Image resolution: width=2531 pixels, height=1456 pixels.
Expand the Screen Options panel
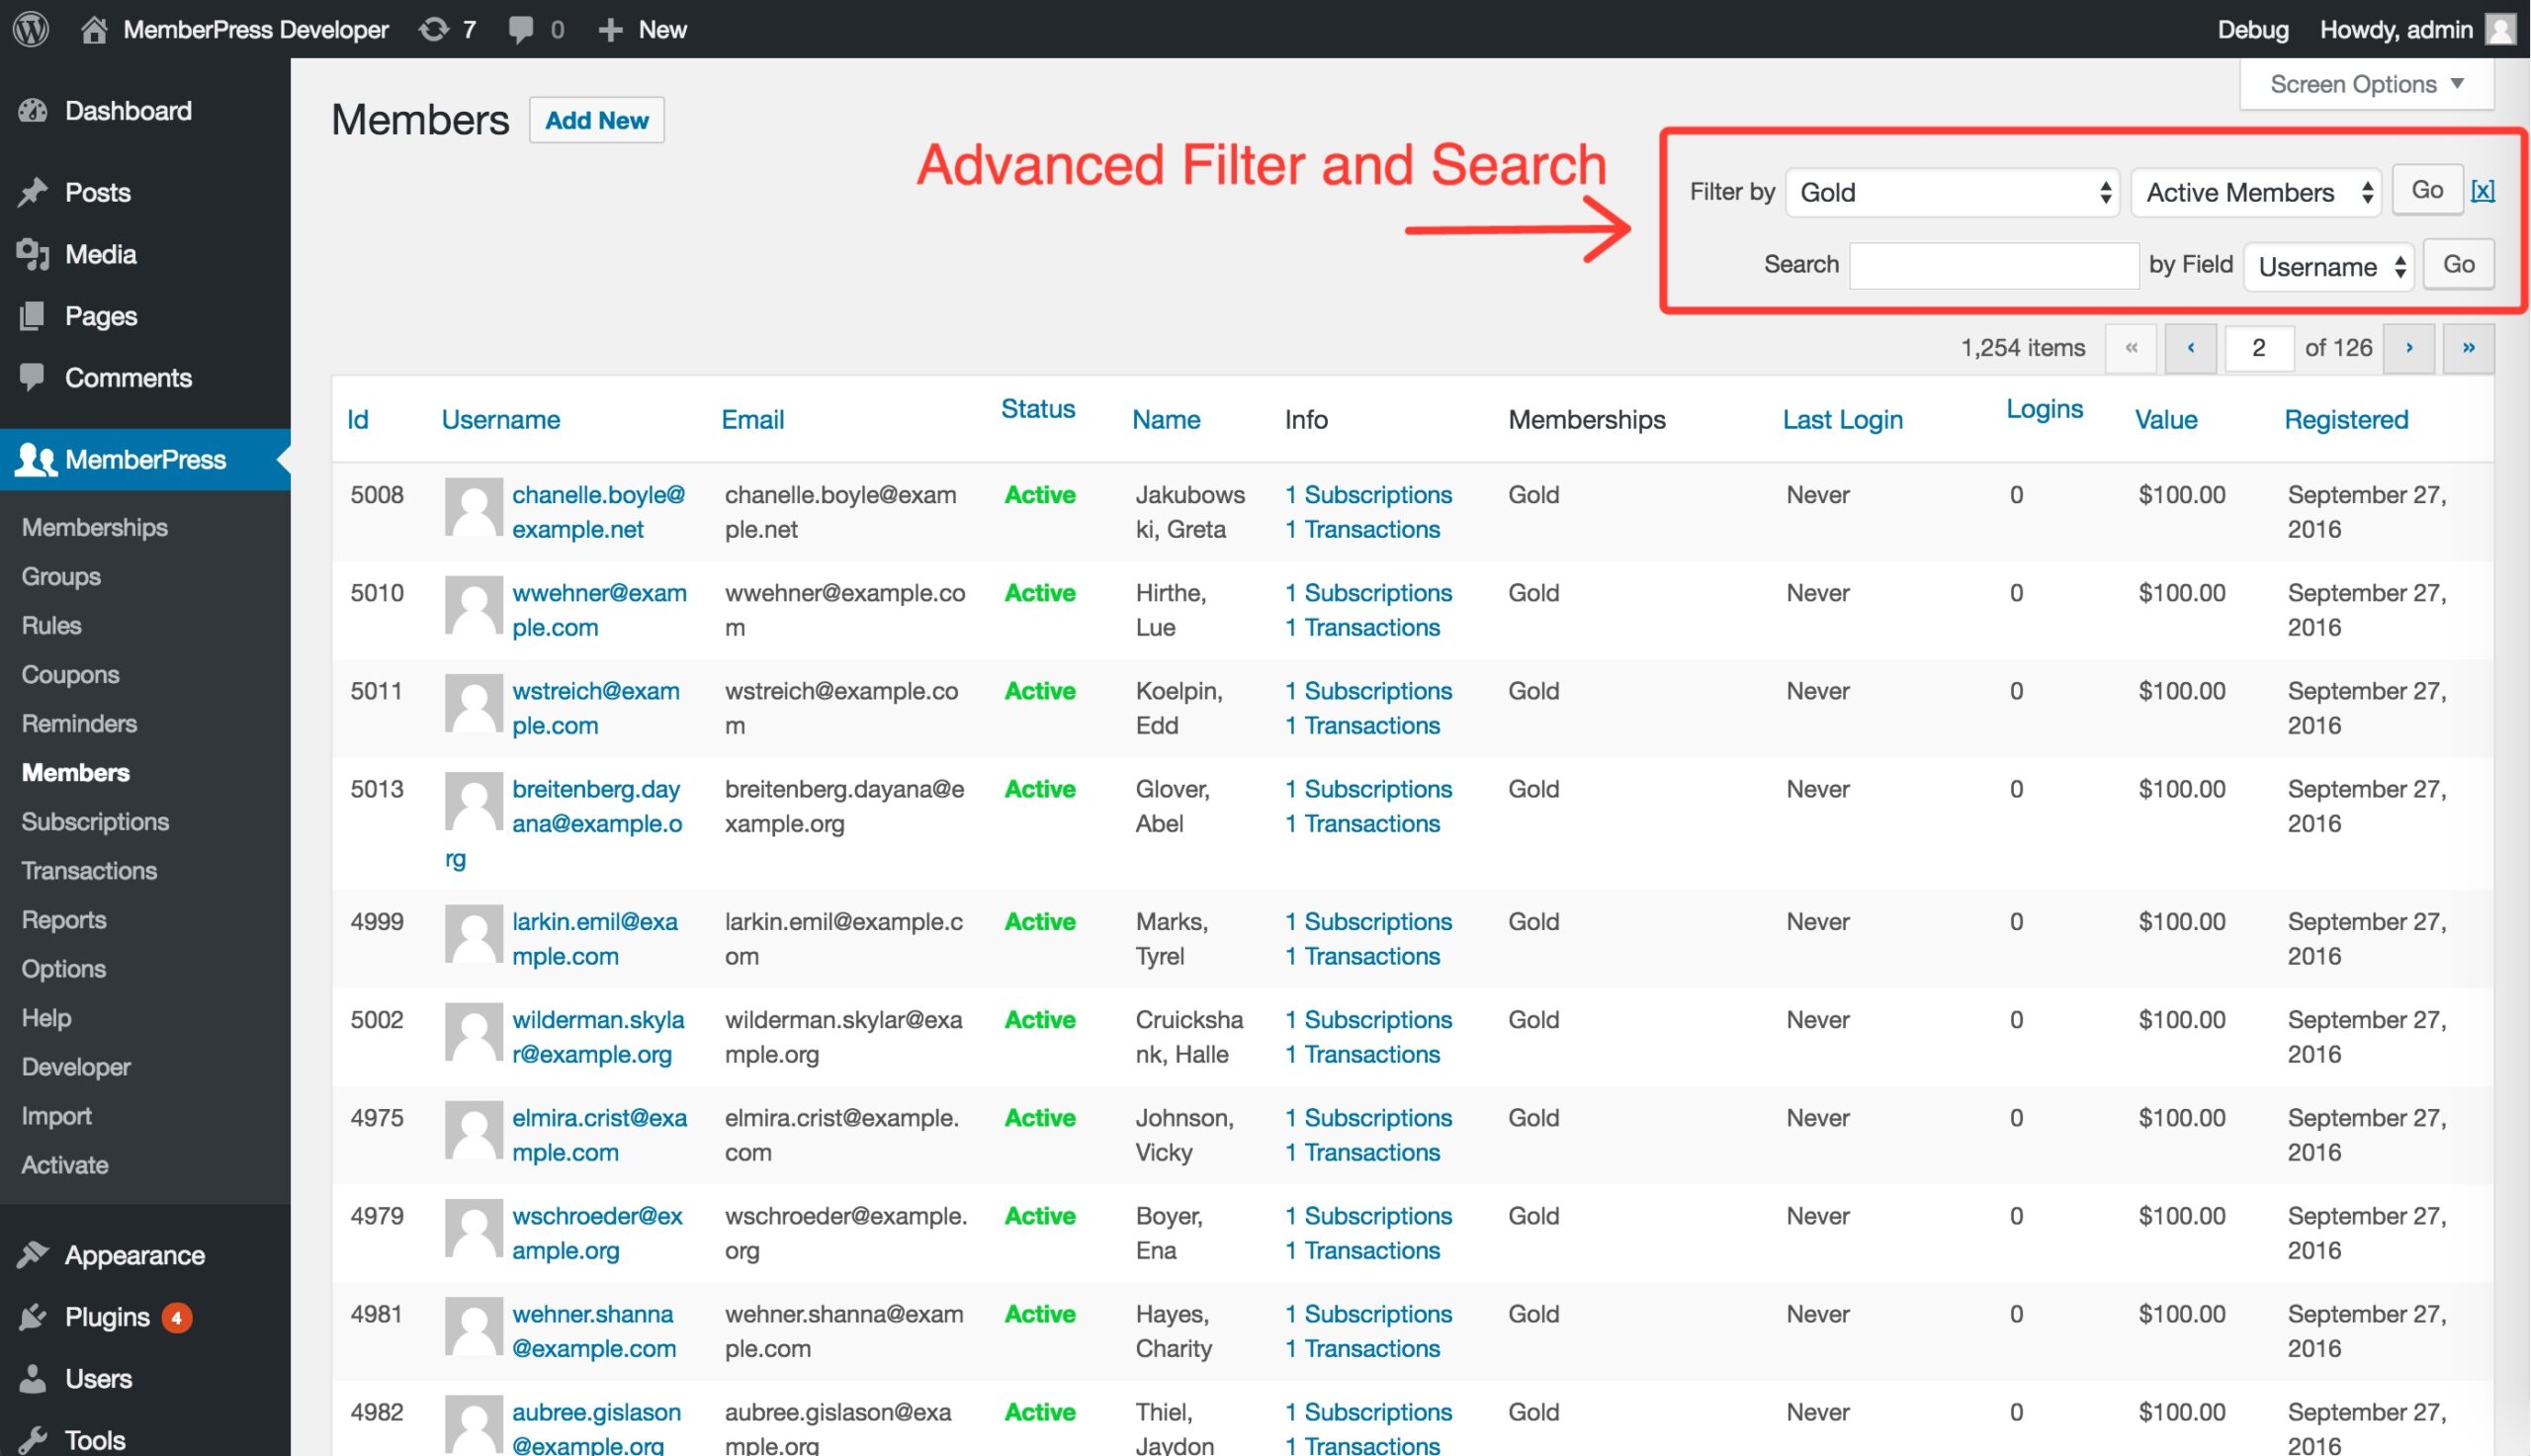click(x=2367, y=84)
